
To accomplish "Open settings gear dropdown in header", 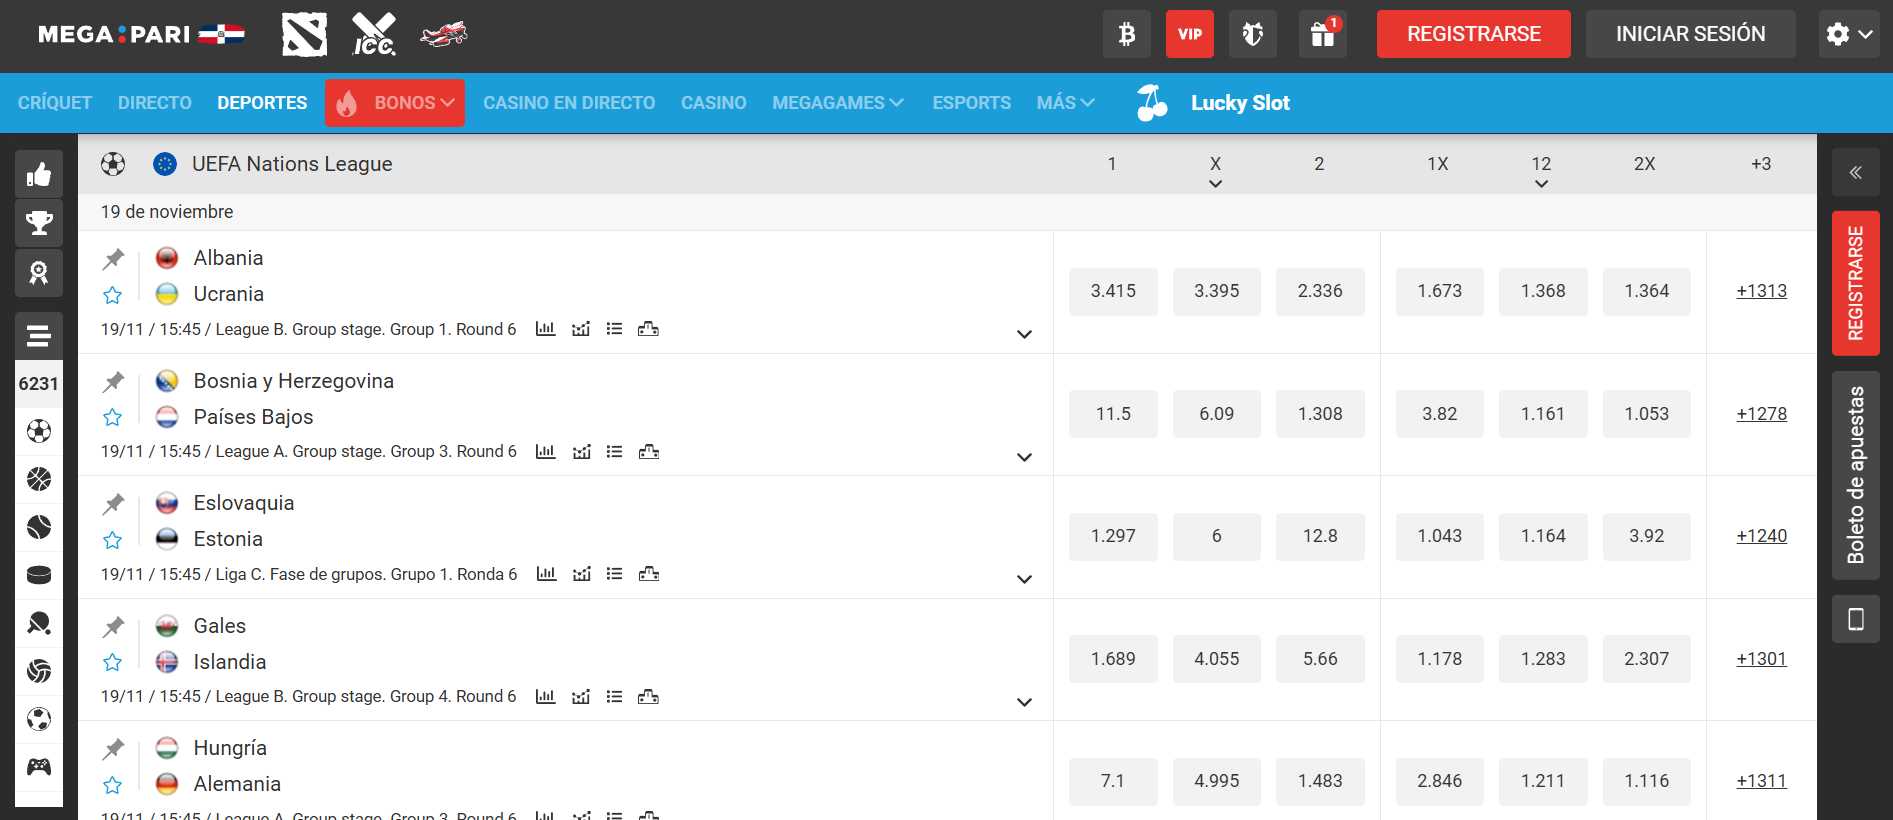I will pyautogui.click(x=1849, y=34).
